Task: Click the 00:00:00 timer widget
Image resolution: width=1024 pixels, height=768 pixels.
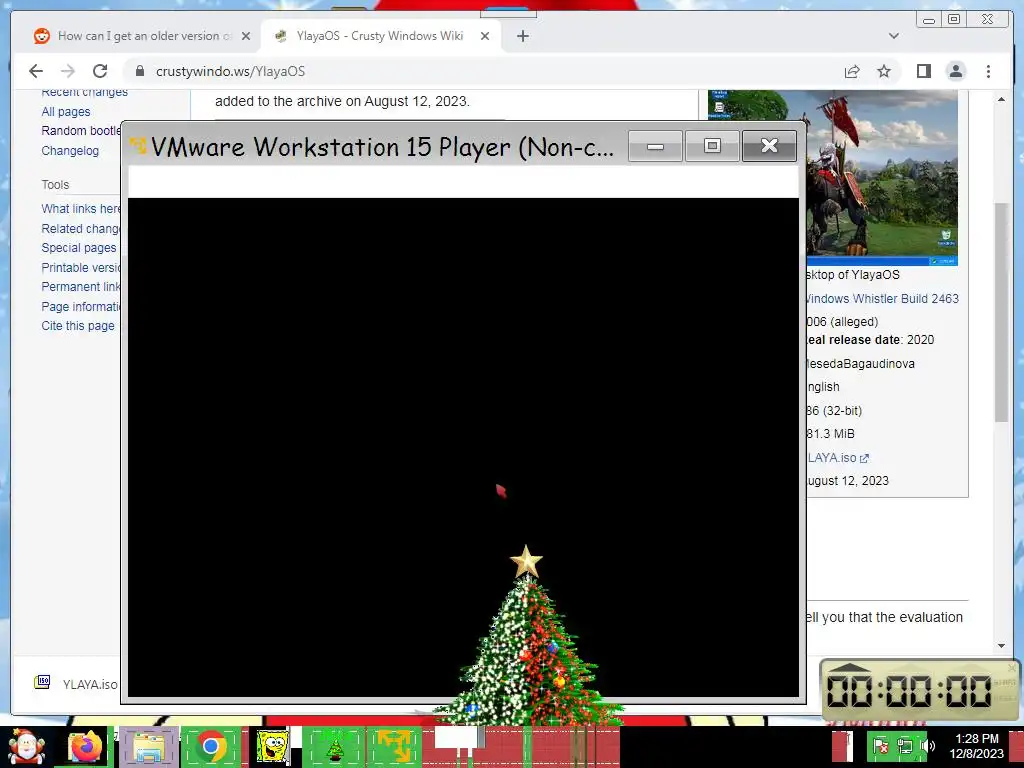Action: tap(920, 690)
